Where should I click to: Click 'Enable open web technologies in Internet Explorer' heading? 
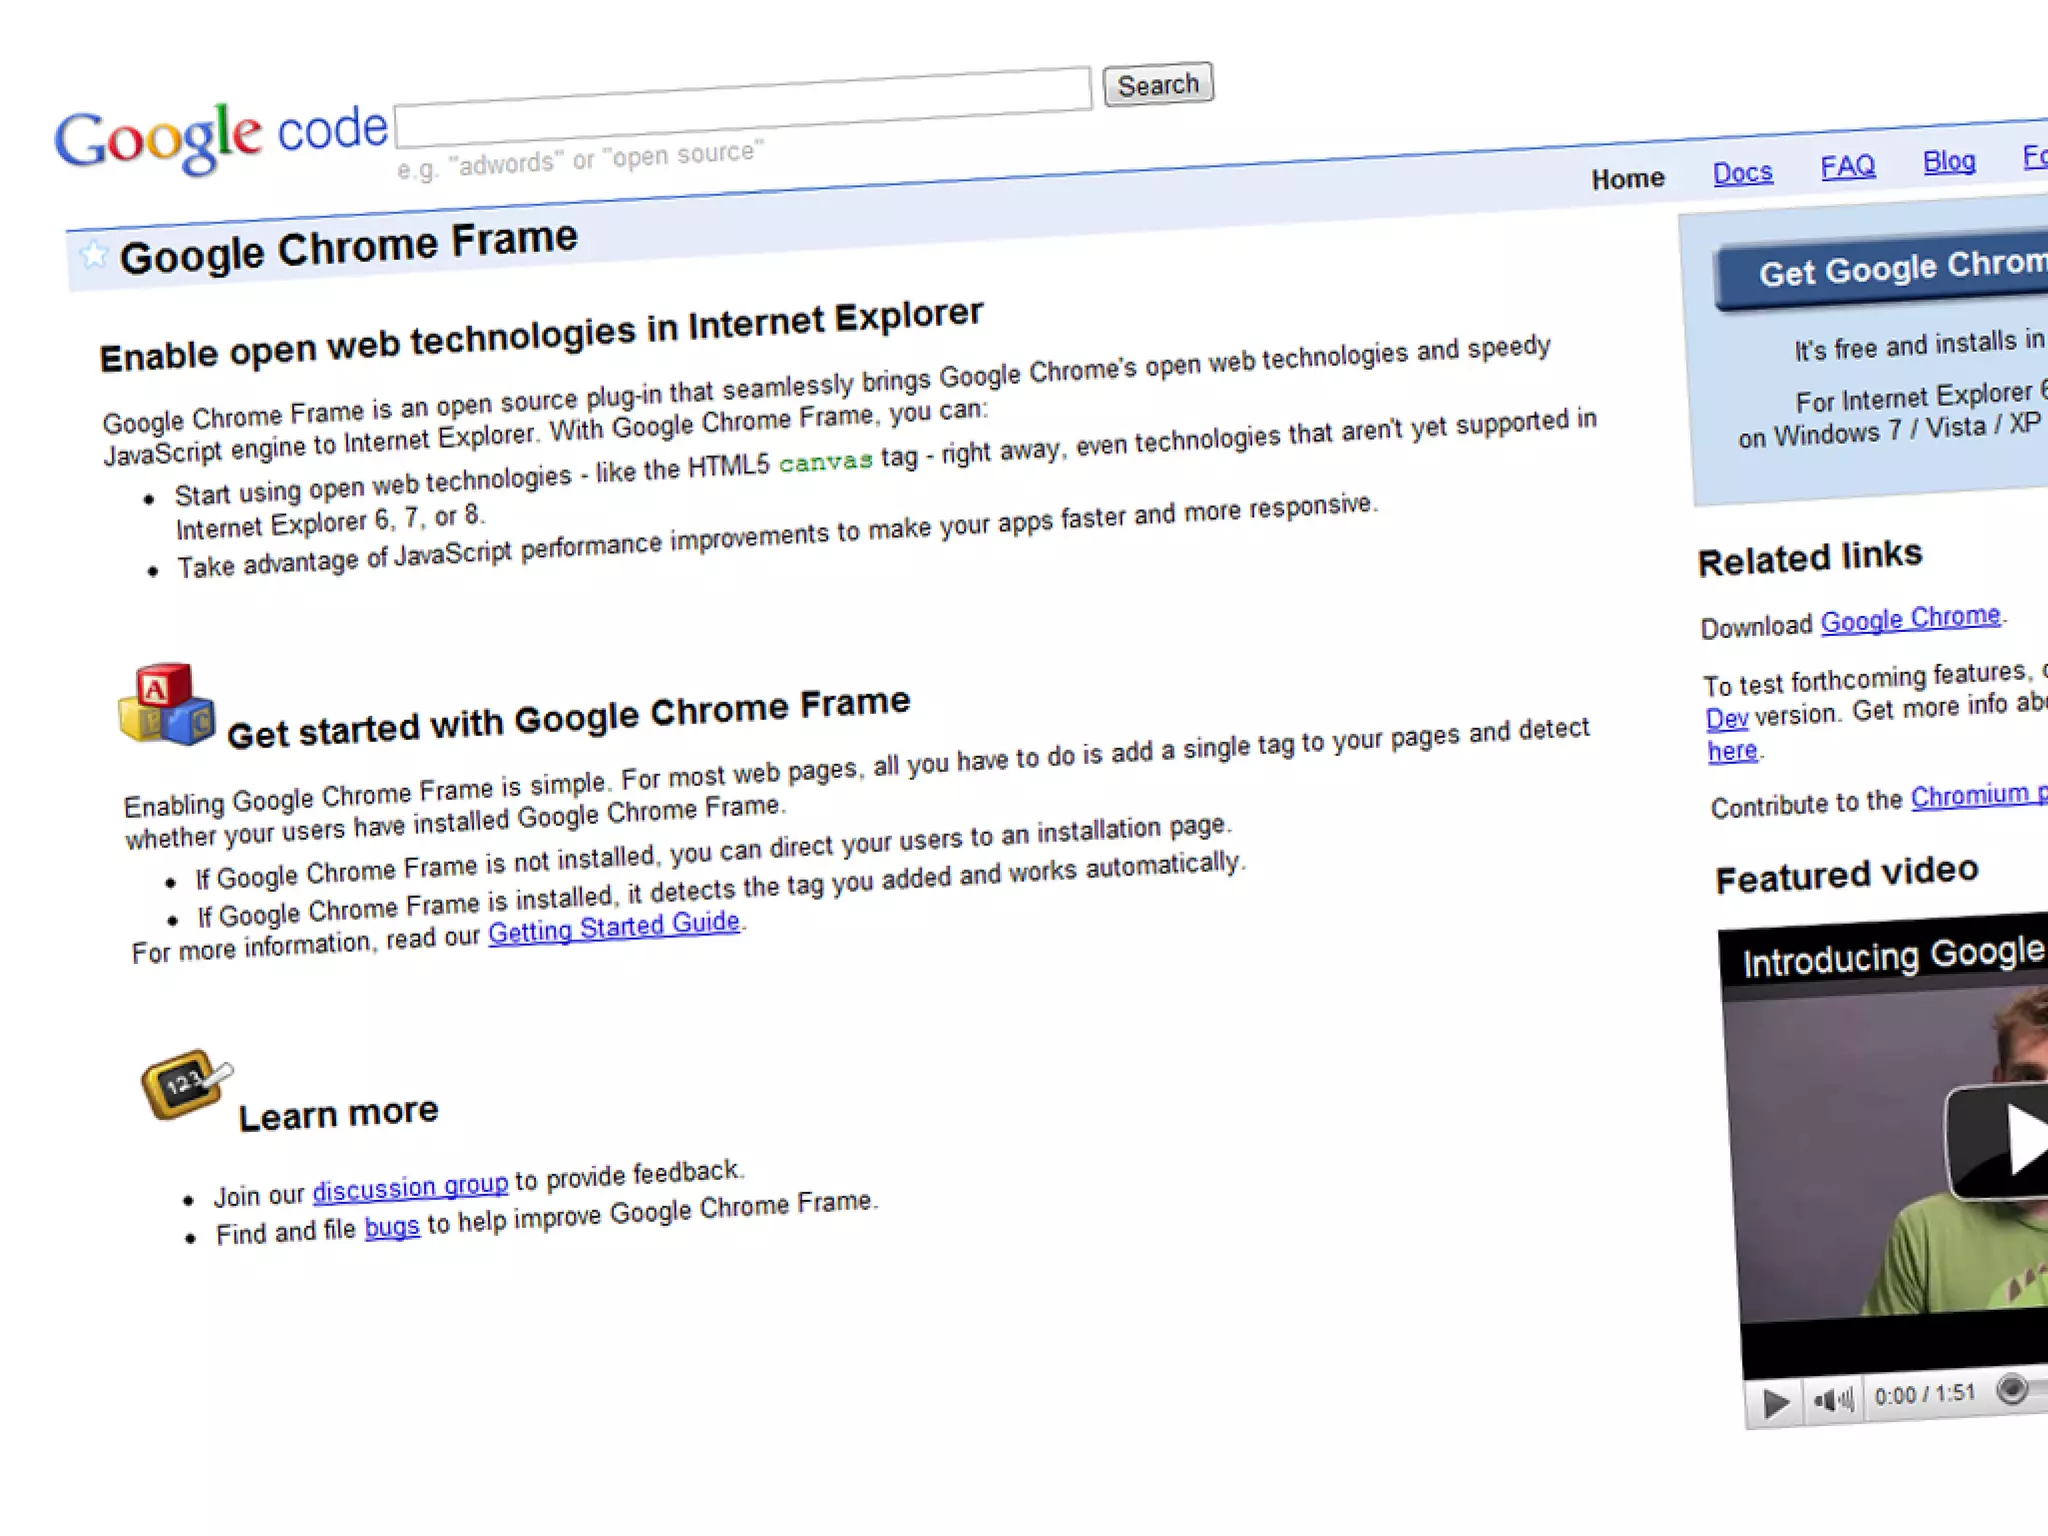pos(541,335)
